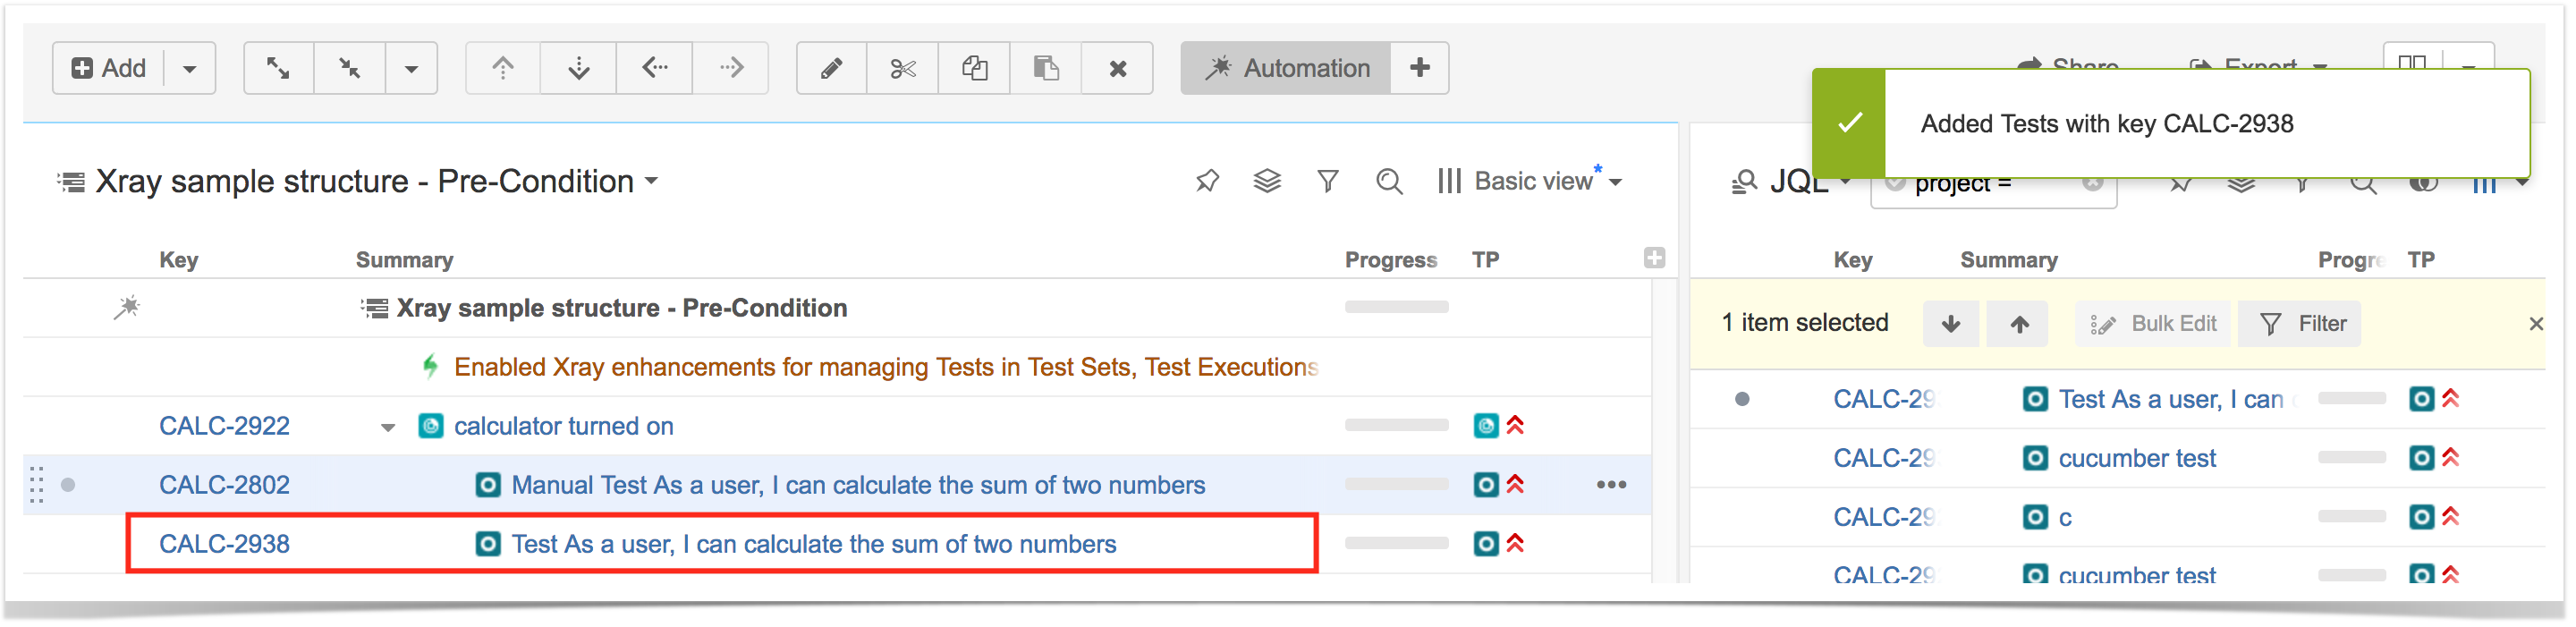
Task: Open Xray sample structure title dropdown
Action: point(652,181)
